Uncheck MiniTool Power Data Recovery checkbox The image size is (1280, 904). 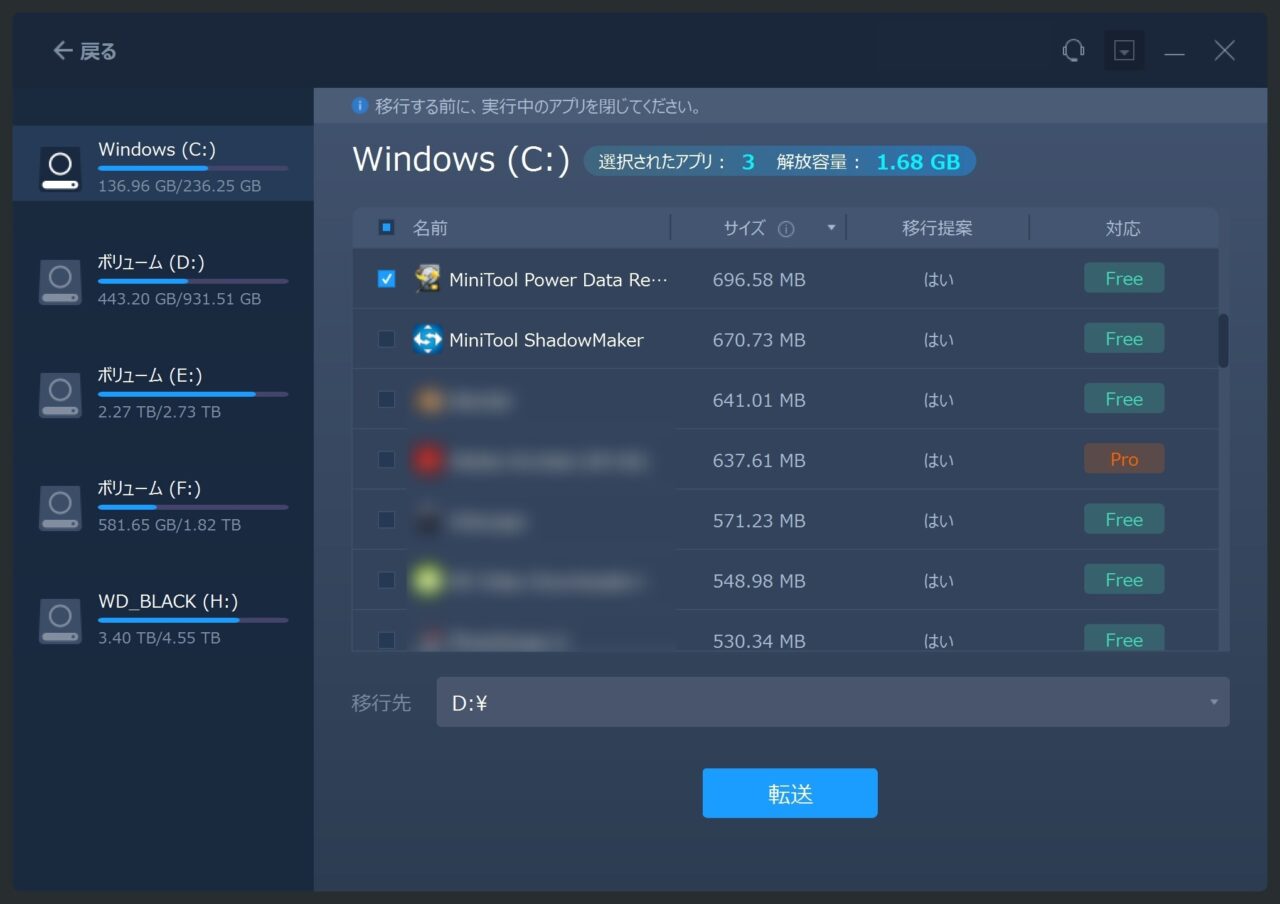387,279
